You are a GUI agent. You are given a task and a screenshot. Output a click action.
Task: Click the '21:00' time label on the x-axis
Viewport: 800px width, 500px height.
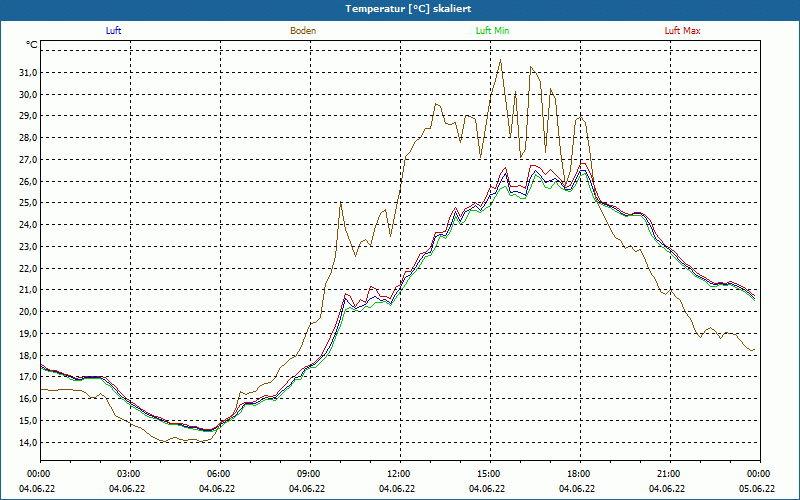670,474
